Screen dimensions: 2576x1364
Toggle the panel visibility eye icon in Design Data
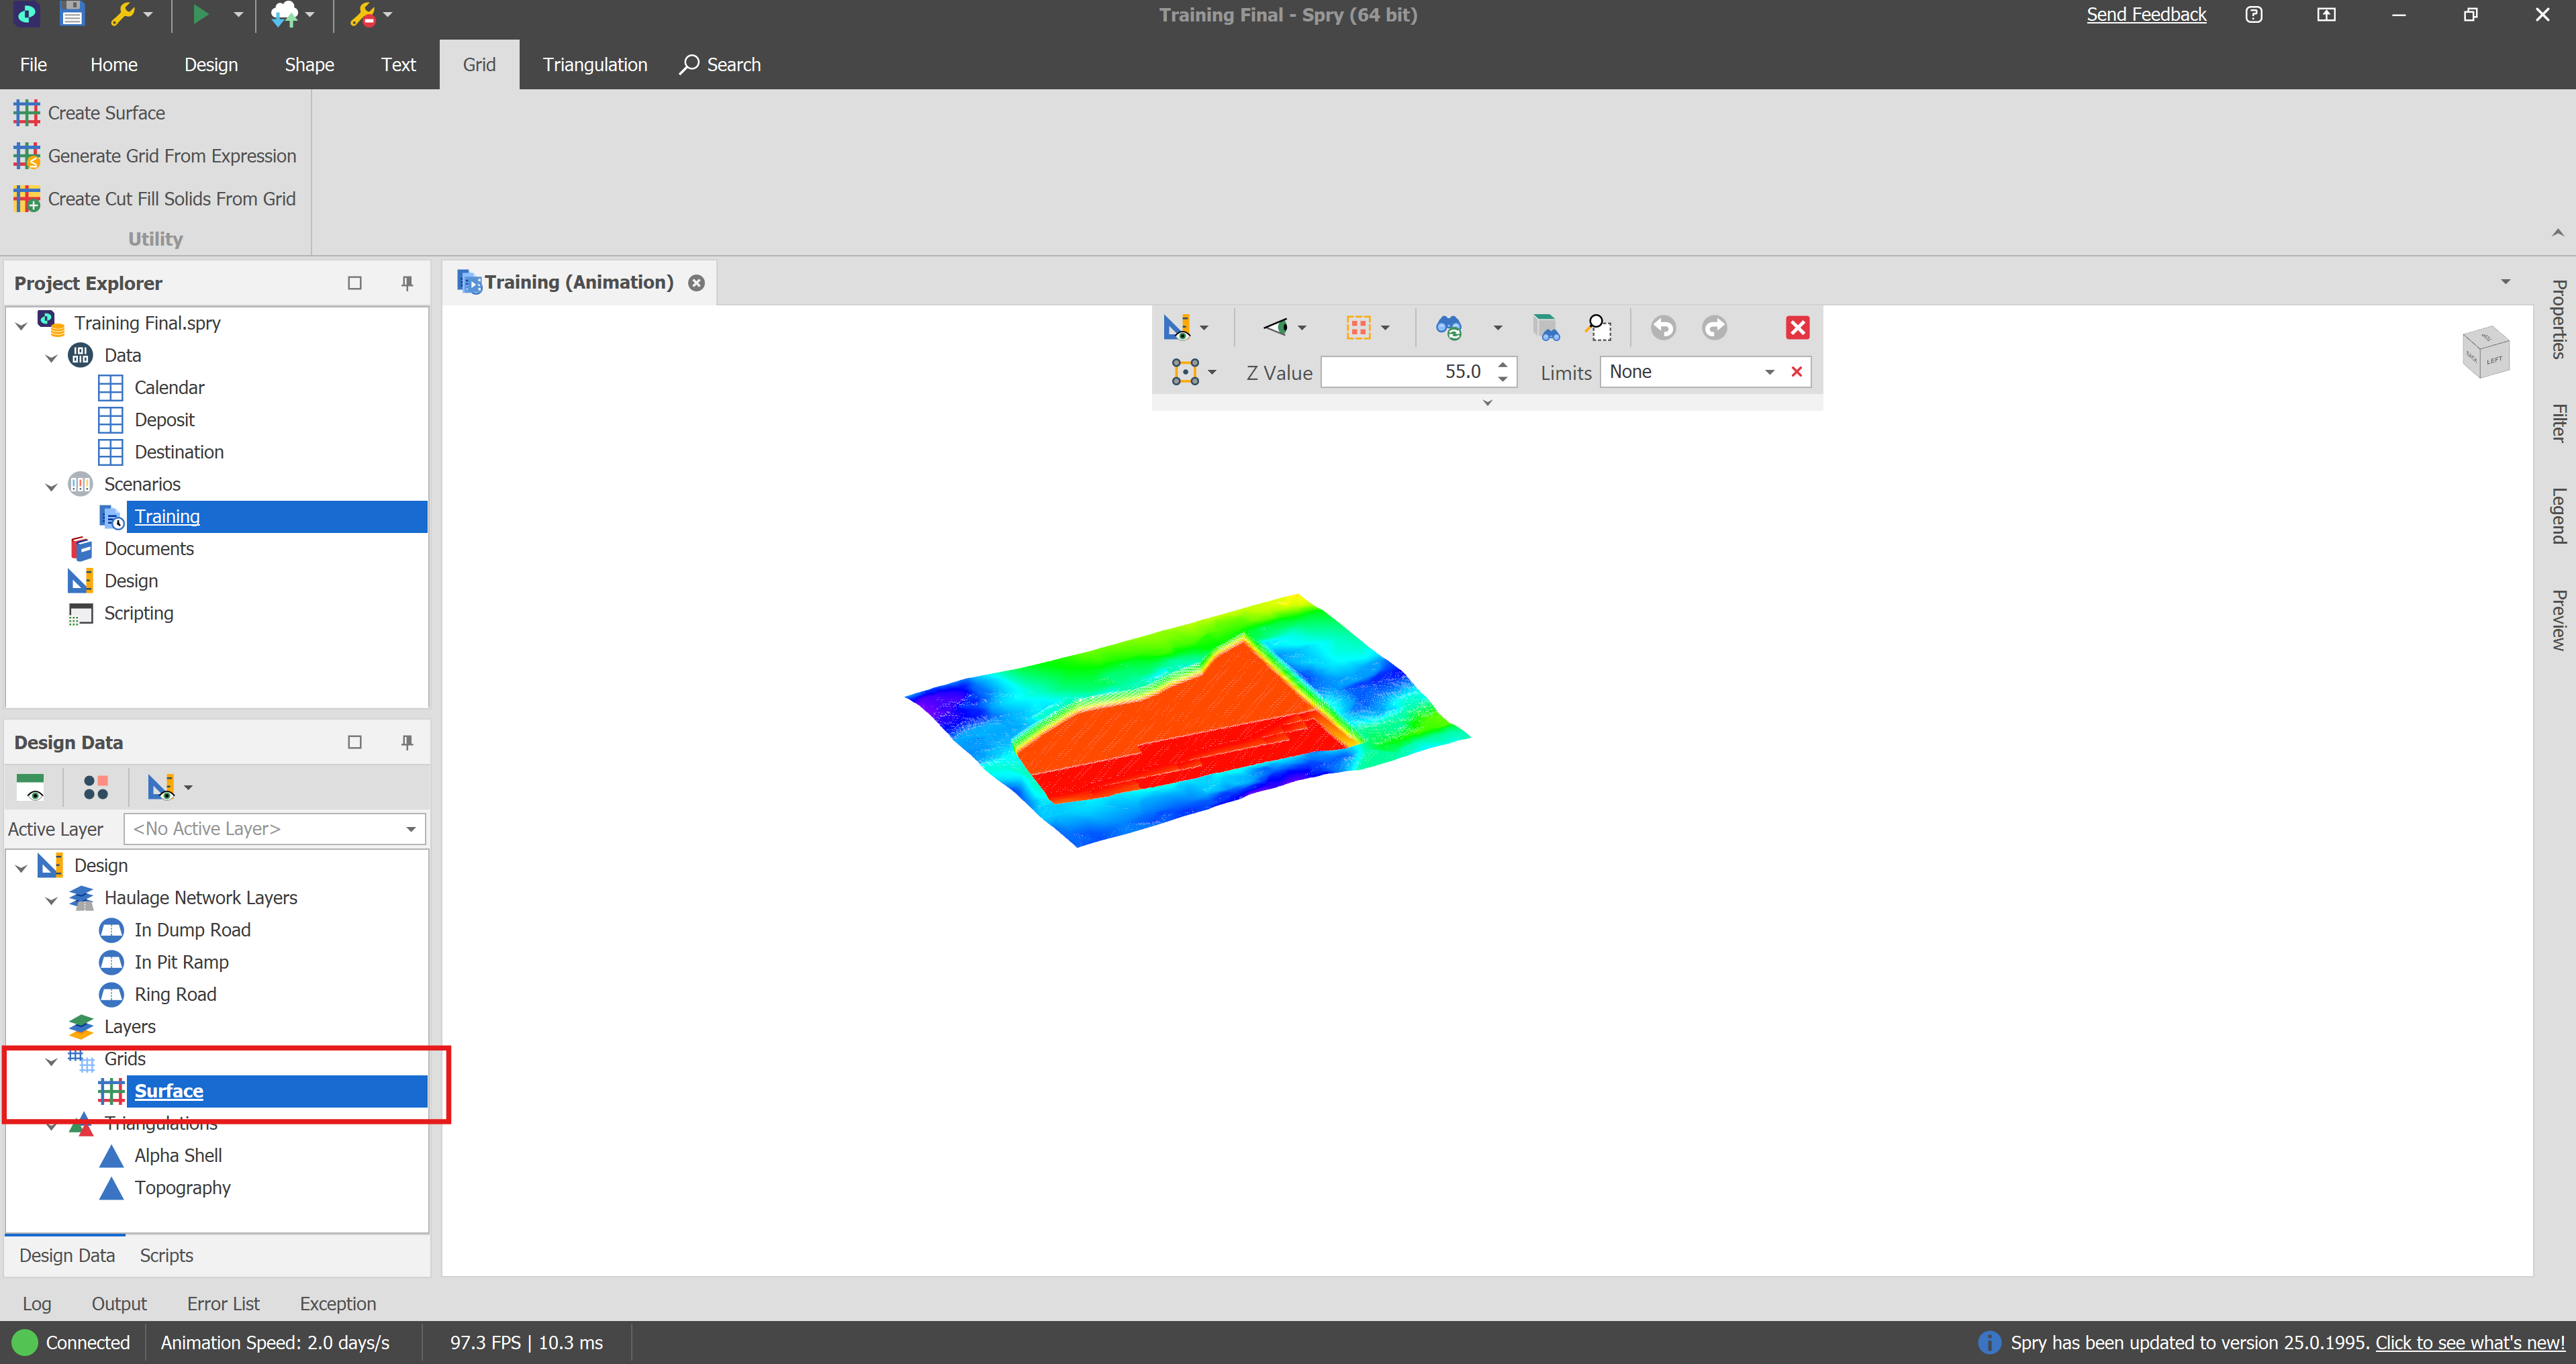[x=31, y=788]
